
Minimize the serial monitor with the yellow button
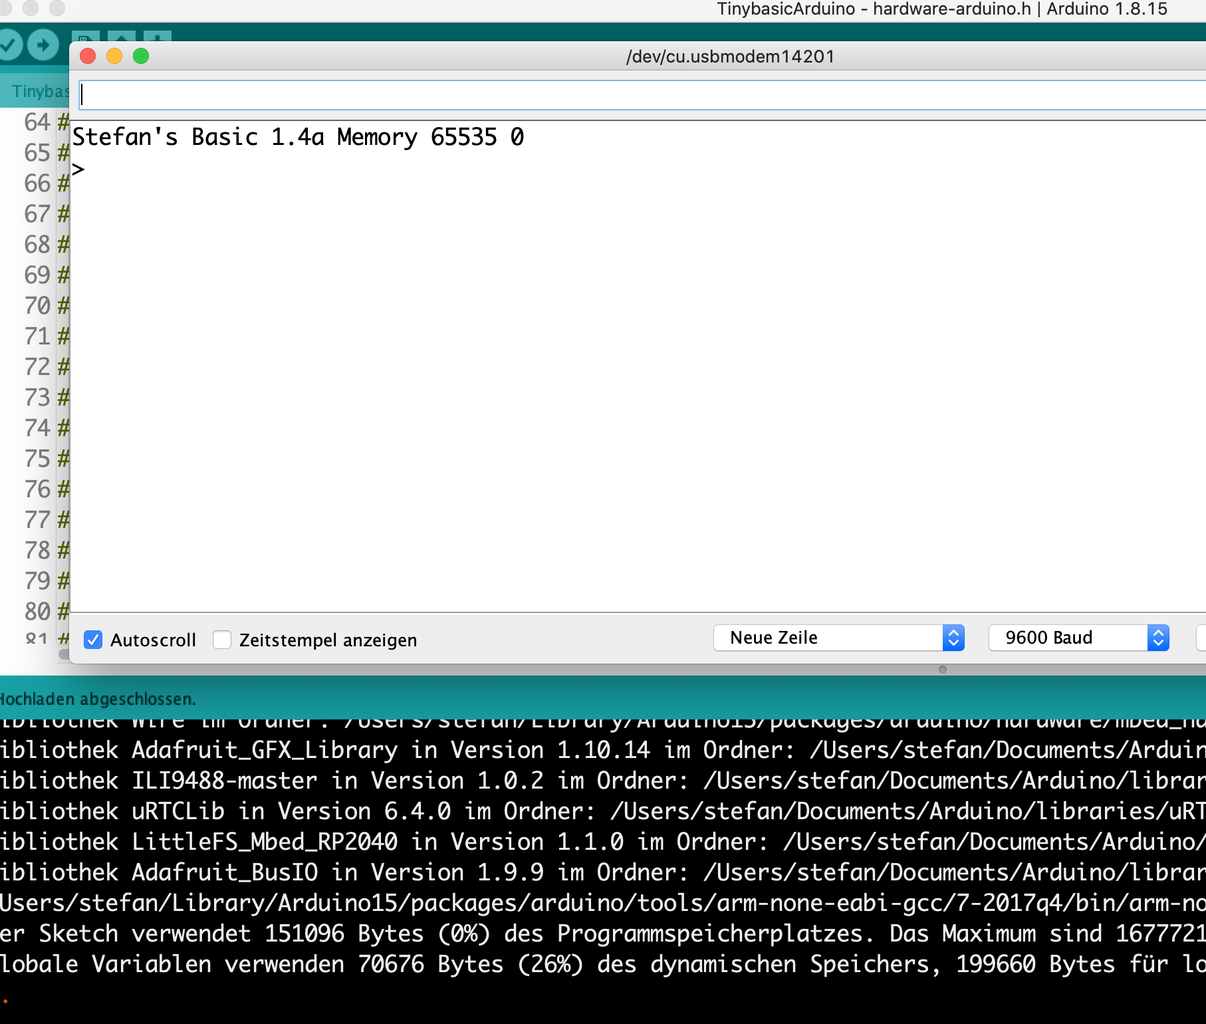pos(115,56)
